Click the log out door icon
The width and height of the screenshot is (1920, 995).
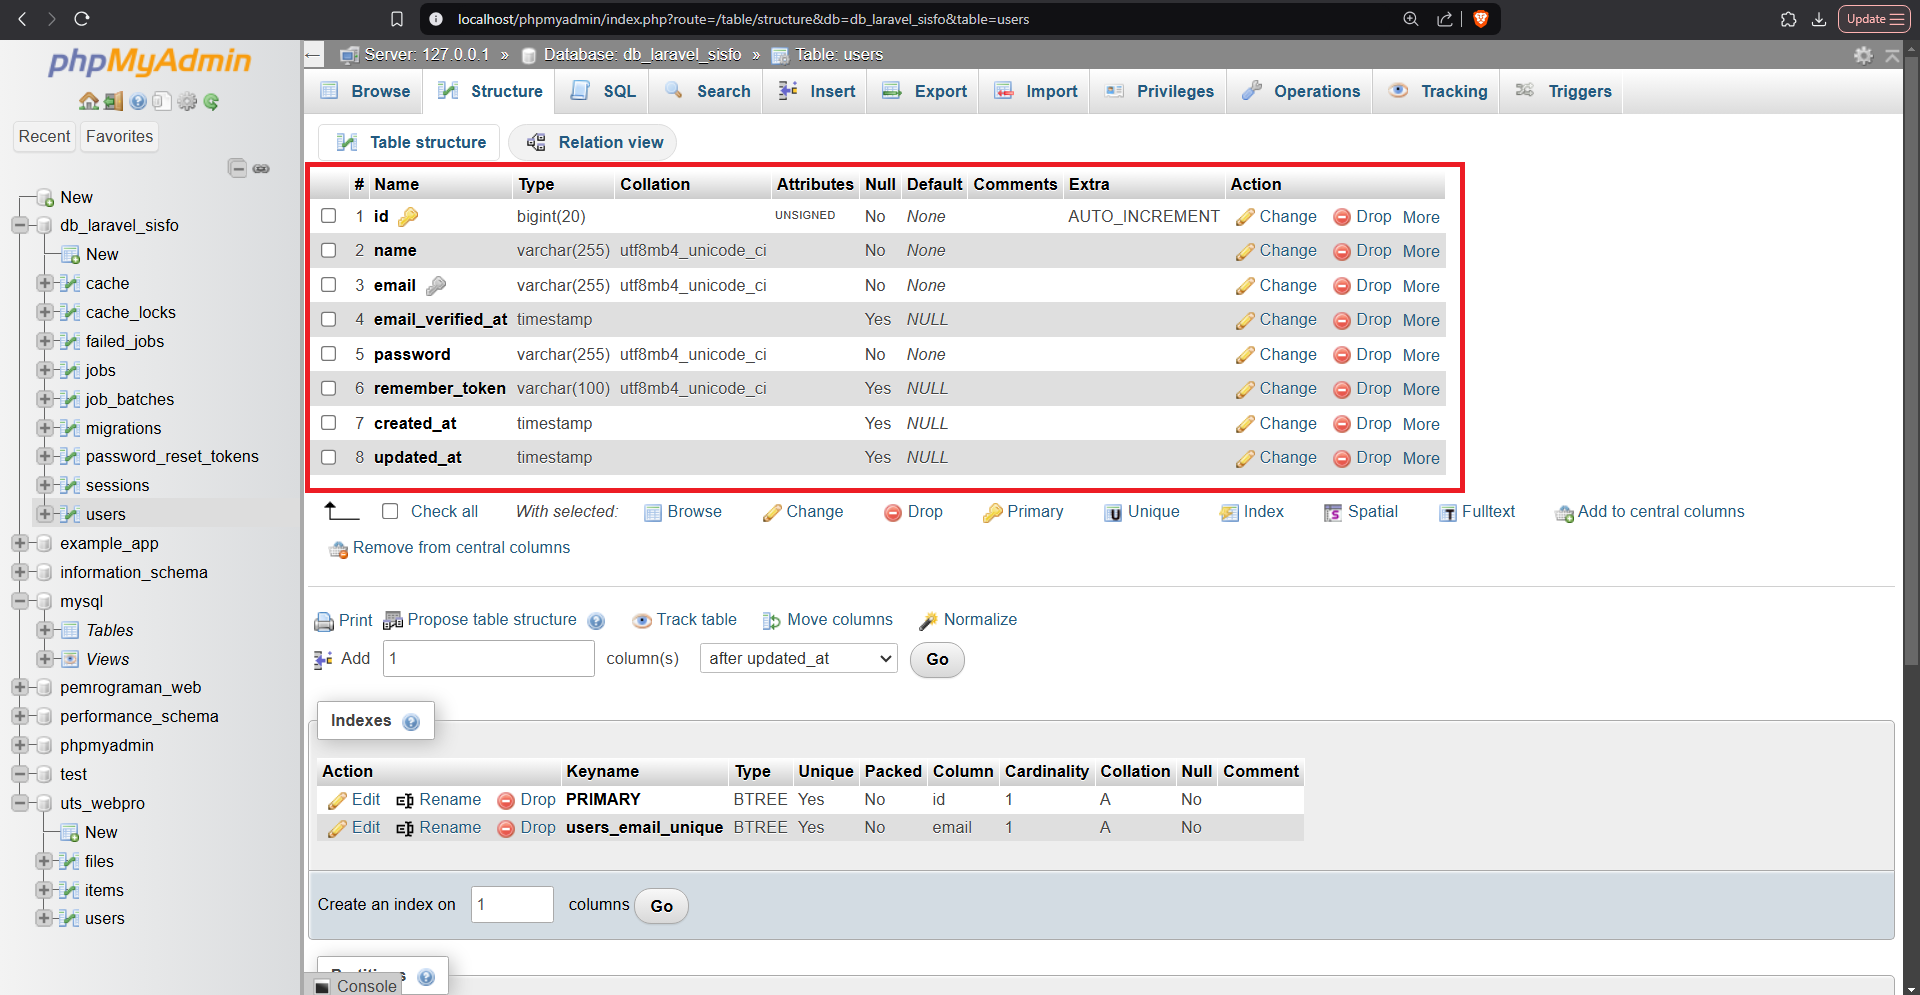[113, 101]
